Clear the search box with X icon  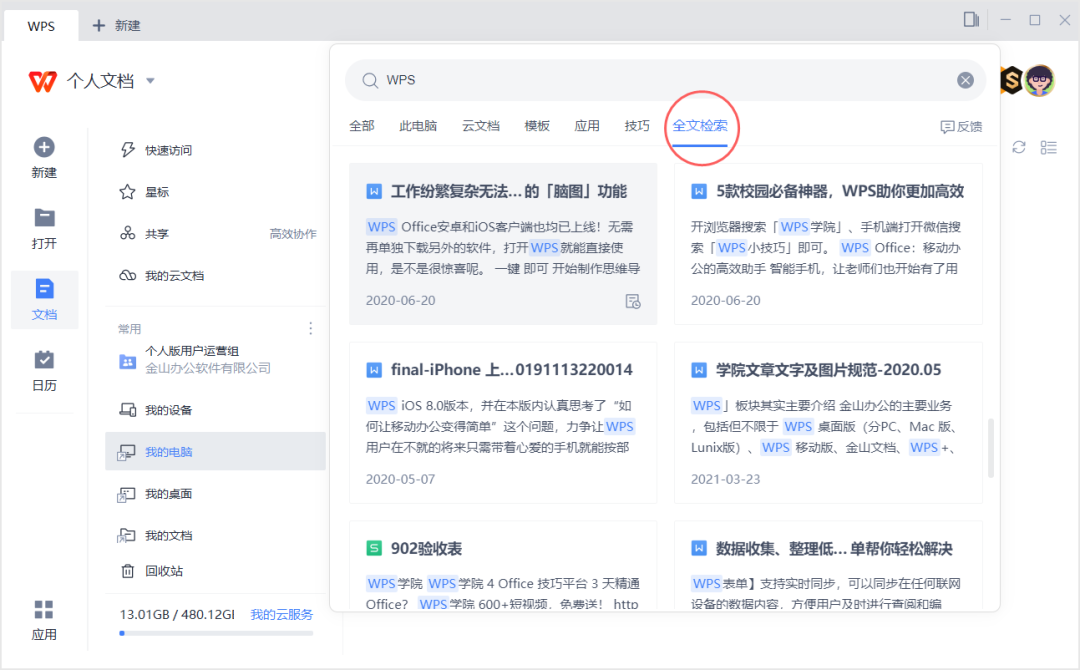coord(965,80)
